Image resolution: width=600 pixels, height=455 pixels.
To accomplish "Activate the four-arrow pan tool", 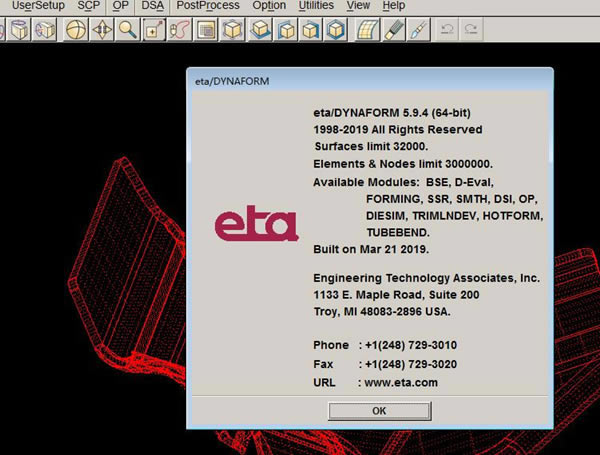I will click(101, 29).
